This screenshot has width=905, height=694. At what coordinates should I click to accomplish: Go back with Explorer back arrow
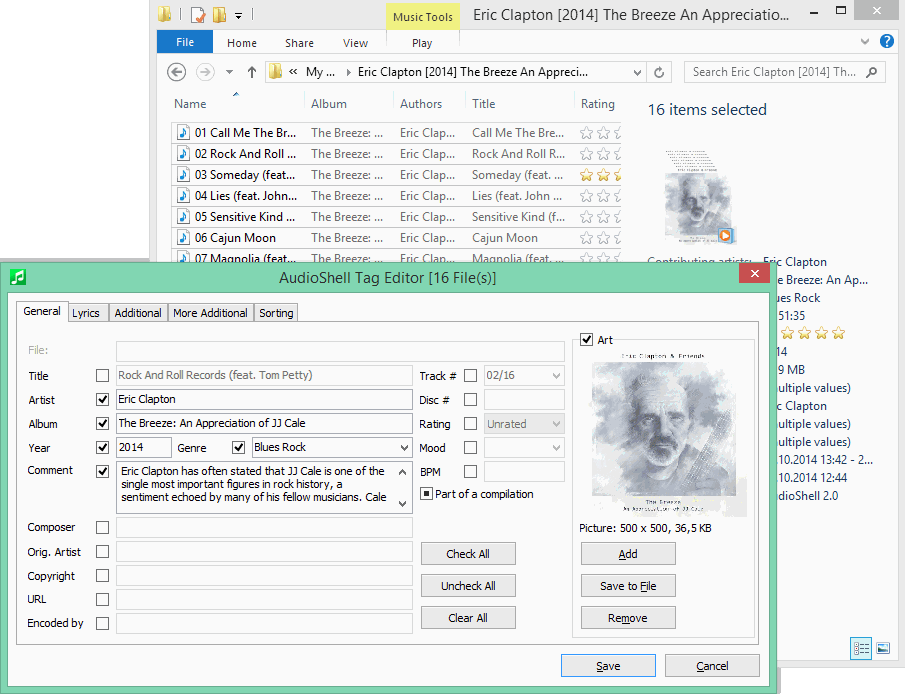coord(177,72)
